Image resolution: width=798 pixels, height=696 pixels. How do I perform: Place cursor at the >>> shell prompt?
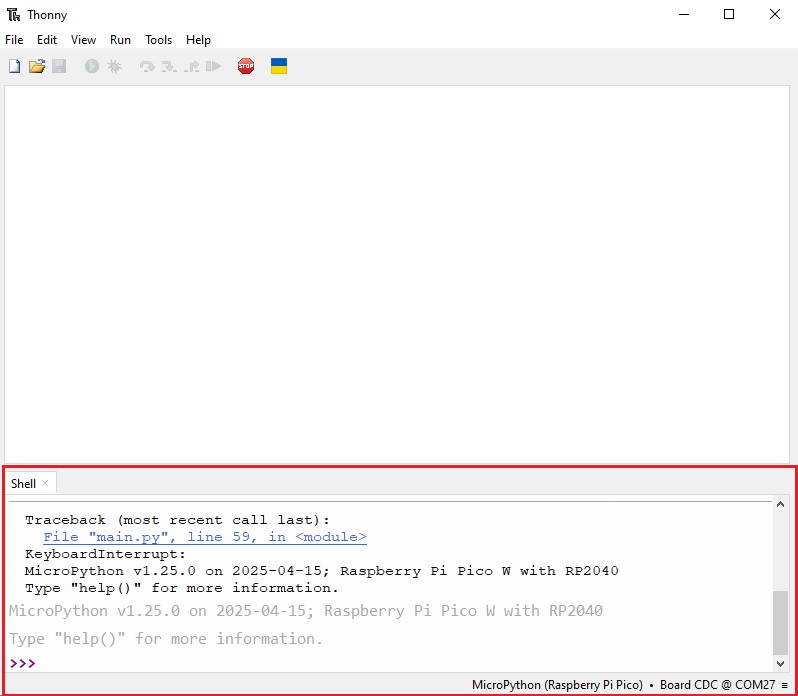(x=22, y=663)
